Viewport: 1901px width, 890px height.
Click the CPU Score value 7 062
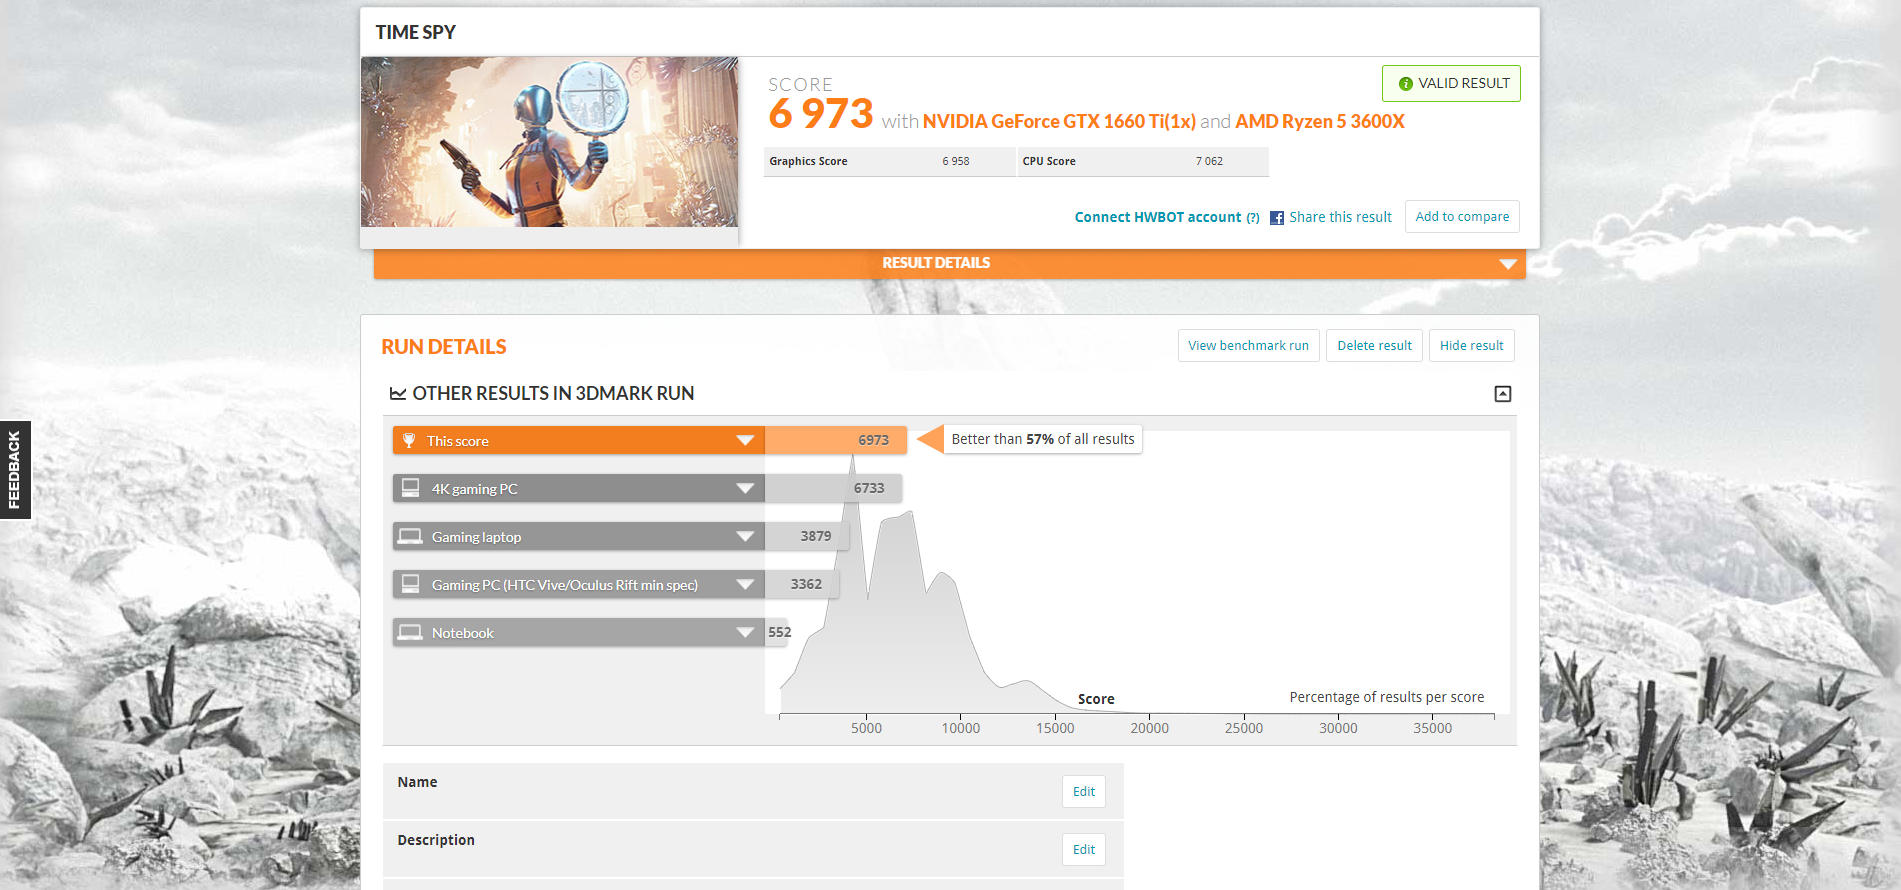click(1209, 161)
